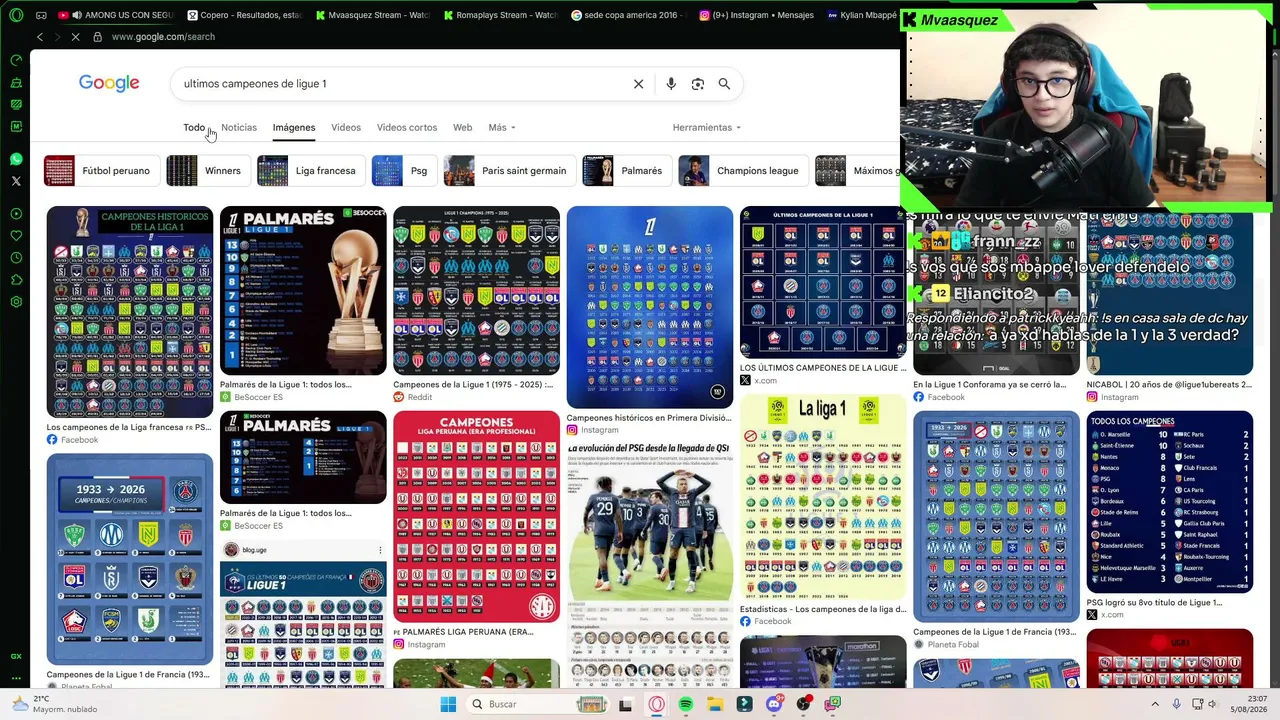Go to Google homepage via logo
This screenshot has width=1280, height=720.
(109, 83)
